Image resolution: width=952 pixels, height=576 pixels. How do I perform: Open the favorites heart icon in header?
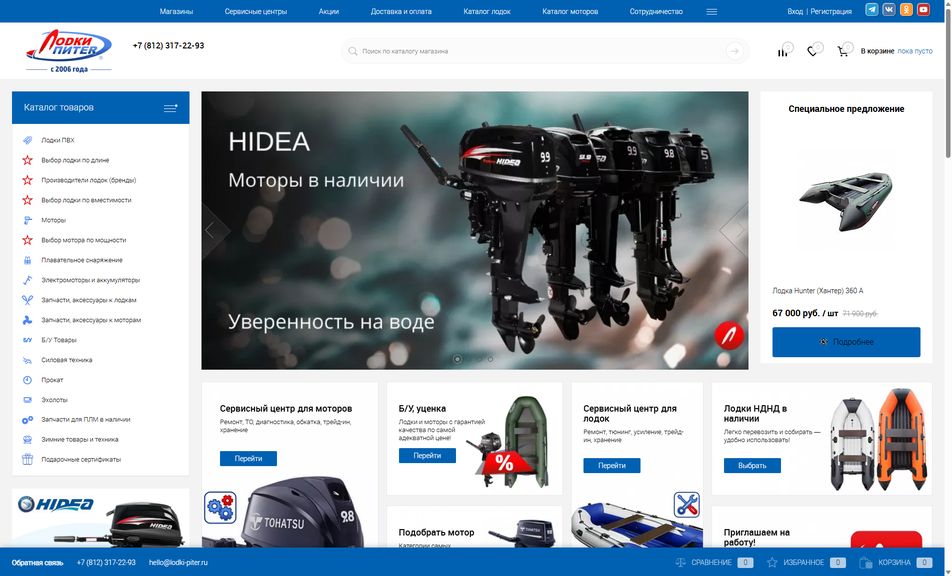coord(812,52)
